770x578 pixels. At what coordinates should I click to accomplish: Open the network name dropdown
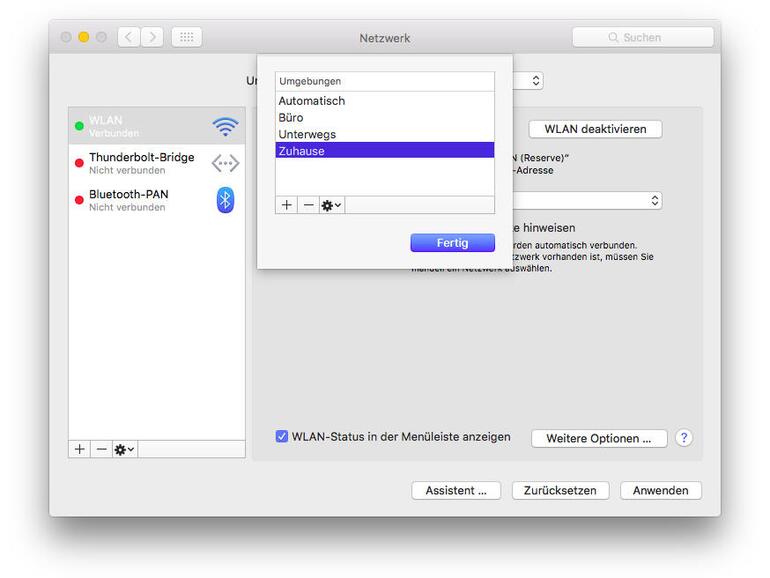tap(587, 200)
